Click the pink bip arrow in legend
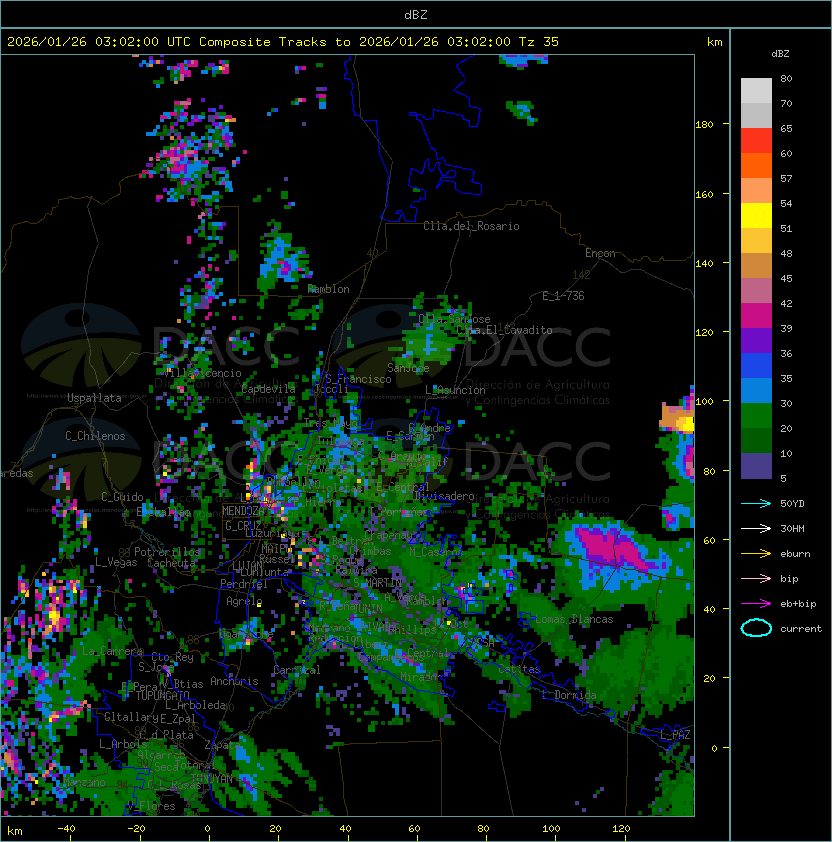Viewport: 832px width, 842px height. point(756,578)
